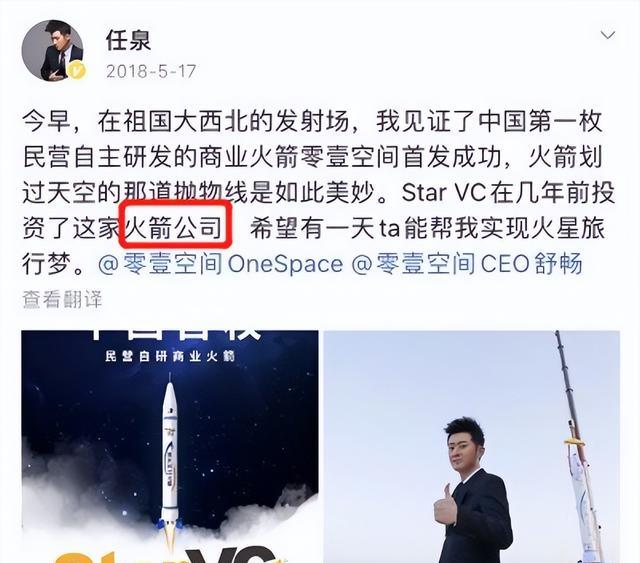The width and height of the screenshot is (640, 563).
Task: Open 任泉's round profile avatar
Action: pyautogui.click(x=52, y=51)
